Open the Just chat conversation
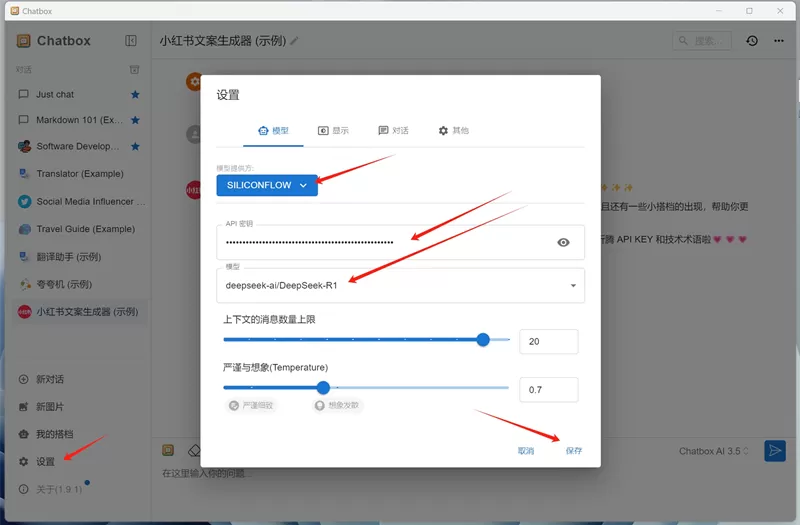Screen dimensions: 800x525 (x=79, y=94)
